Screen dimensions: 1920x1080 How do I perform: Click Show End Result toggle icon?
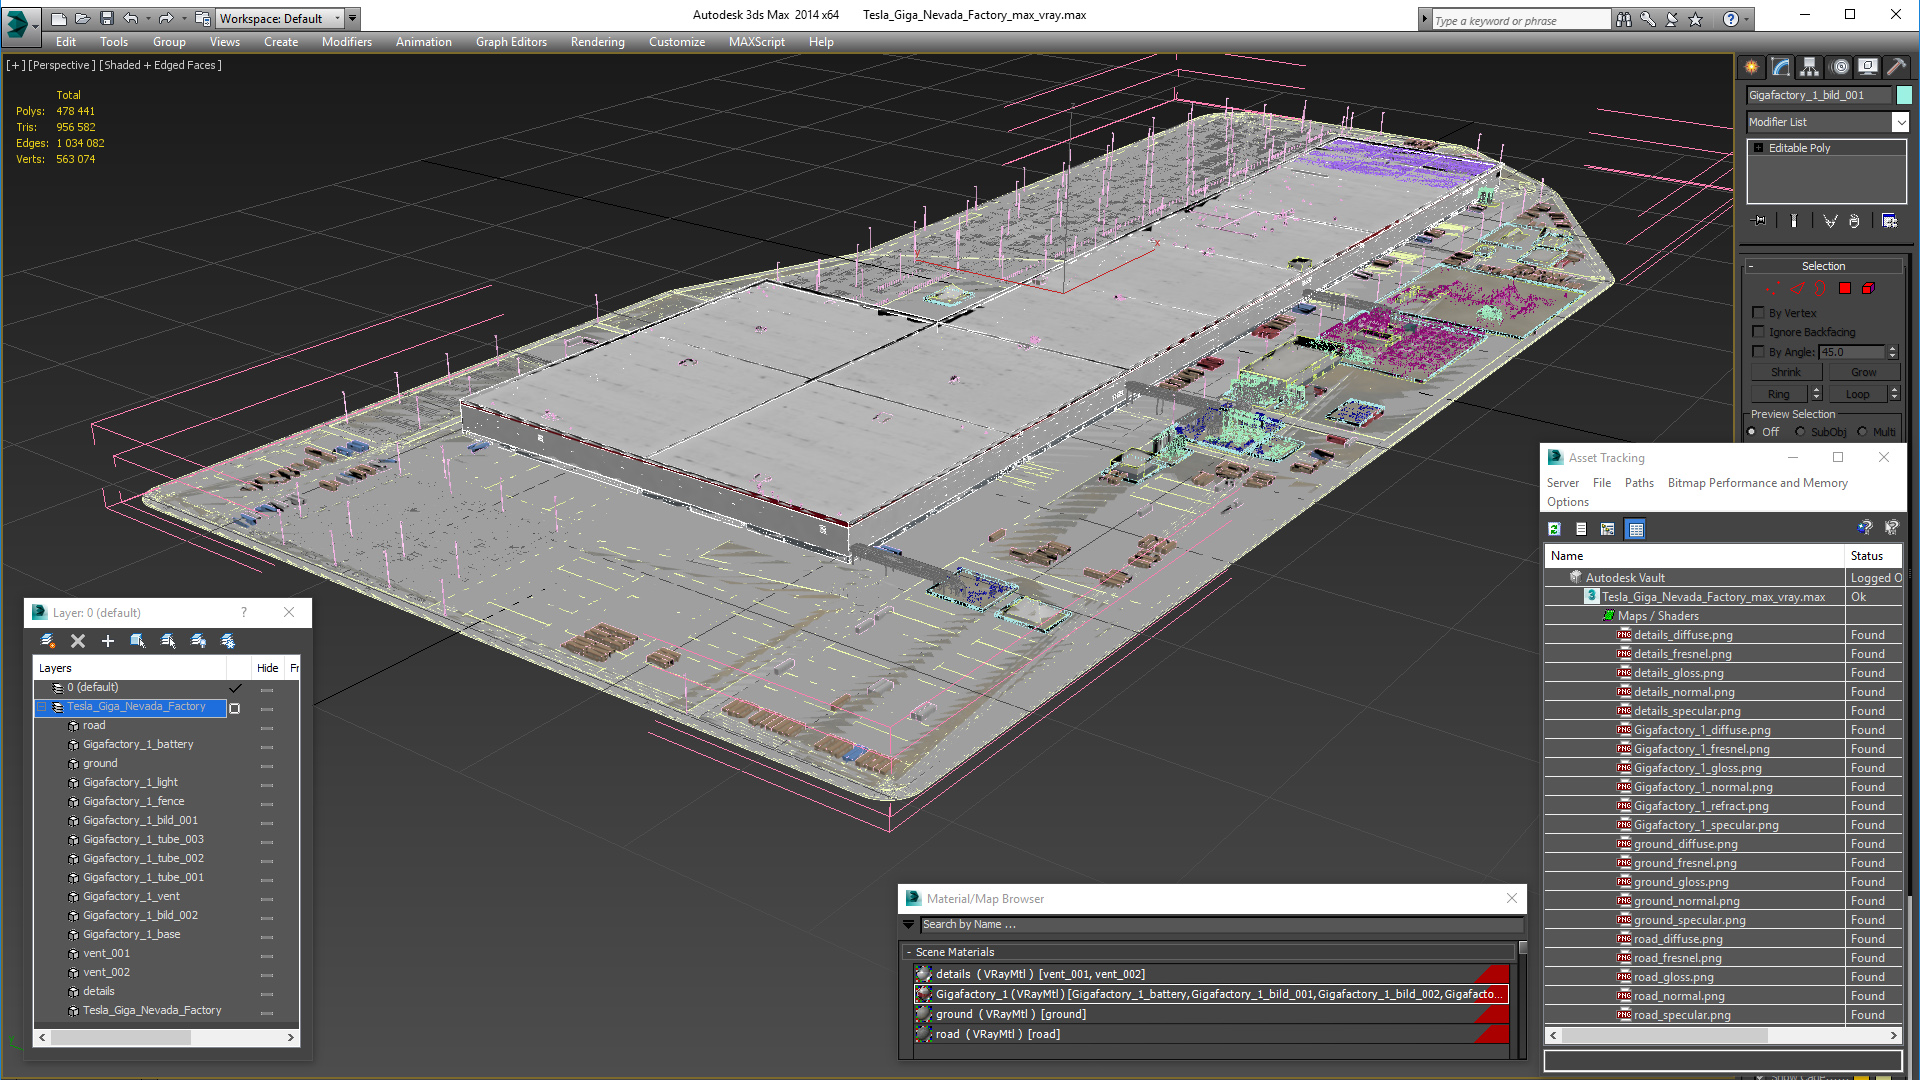pyautogui.click(x=1794, y=221)
